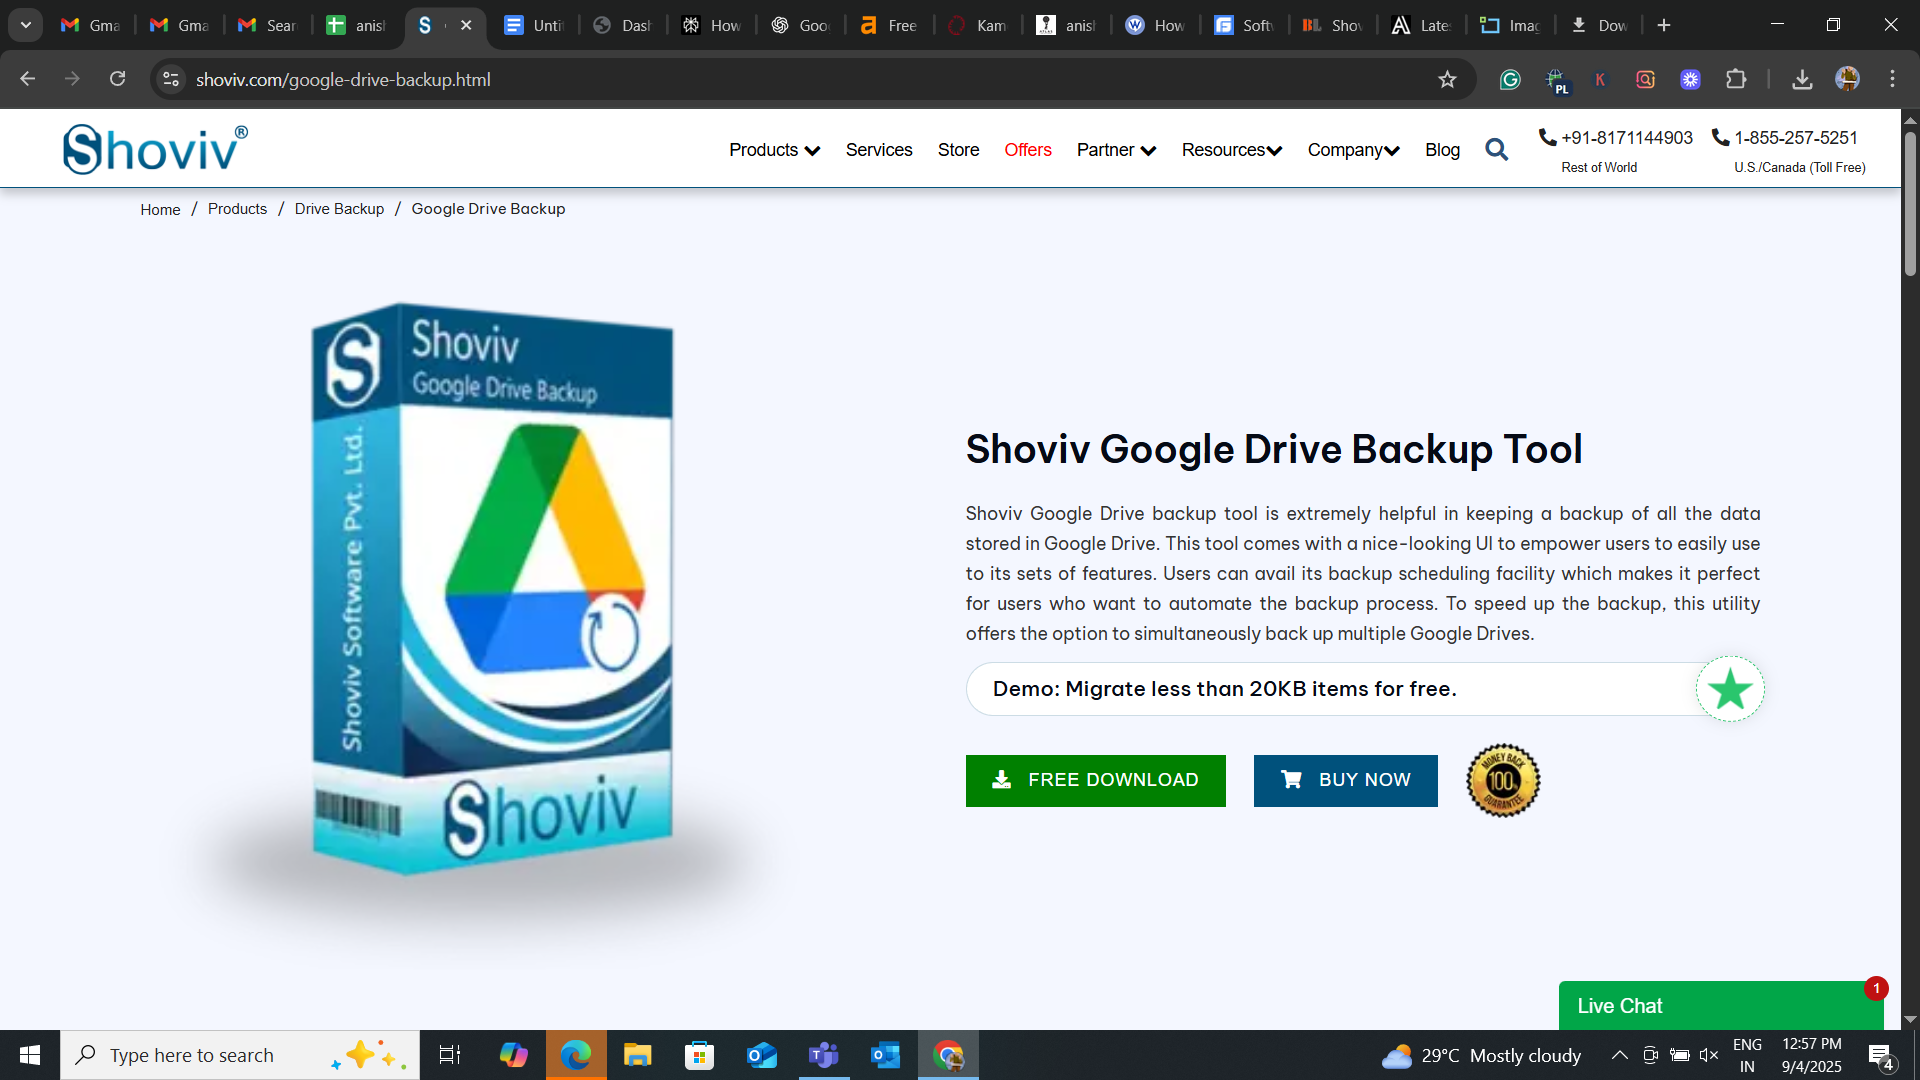The width and height of the screenshot is (1920, 1080).
Task: Switch to the 'Dow' downloads tab
Action: (x=1599, y=25)
